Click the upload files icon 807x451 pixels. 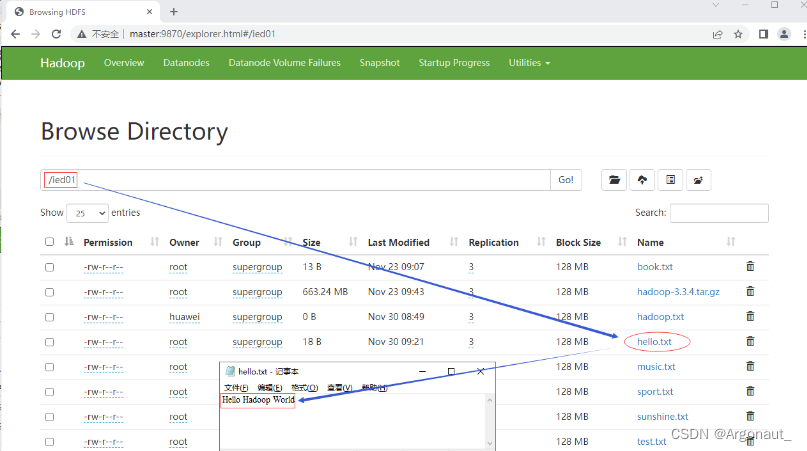point(642,180)
